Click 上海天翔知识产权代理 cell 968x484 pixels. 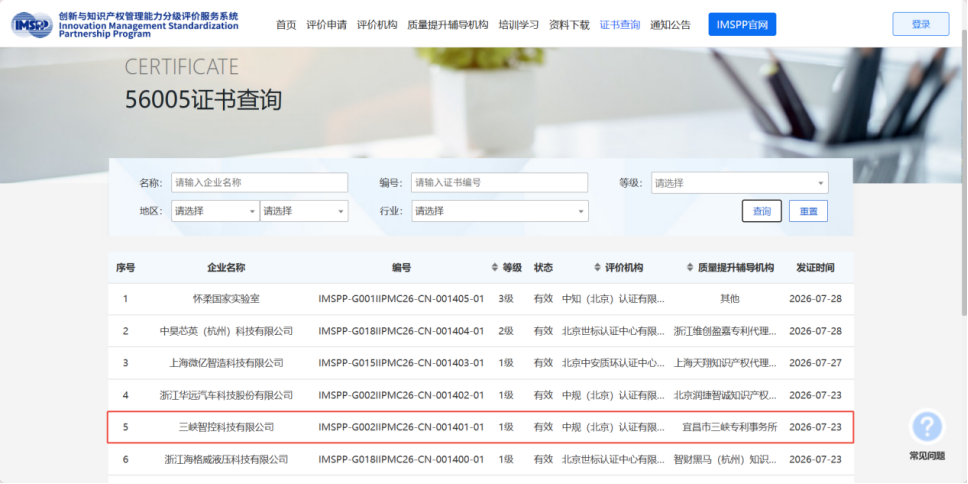pos(725,363)
